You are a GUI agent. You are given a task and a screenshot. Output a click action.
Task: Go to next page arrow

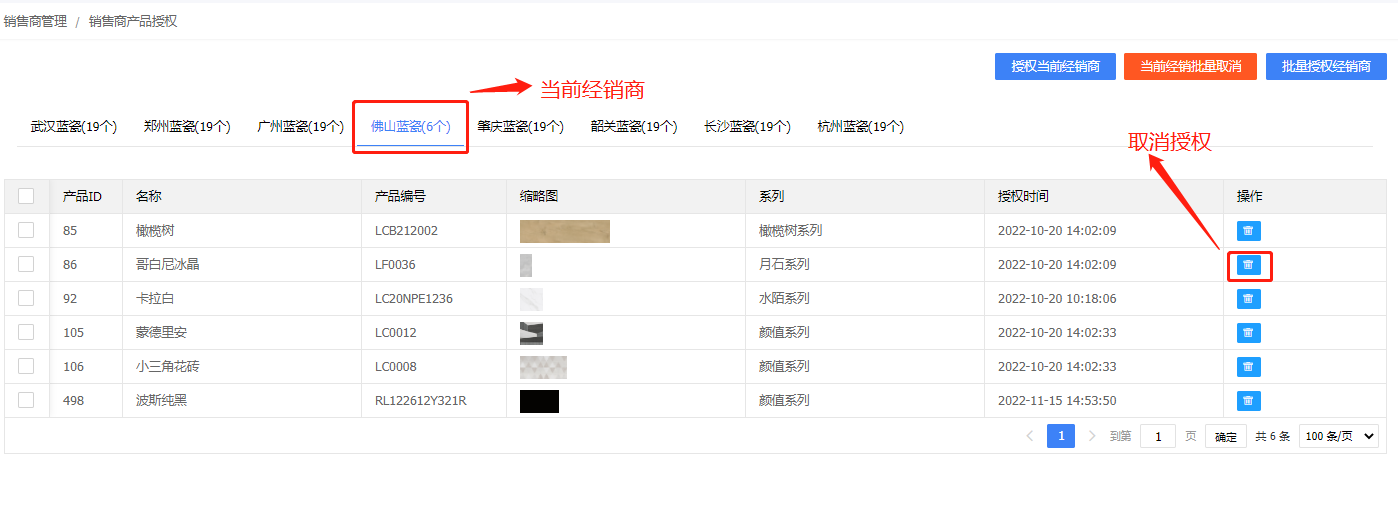[1092, 436]
